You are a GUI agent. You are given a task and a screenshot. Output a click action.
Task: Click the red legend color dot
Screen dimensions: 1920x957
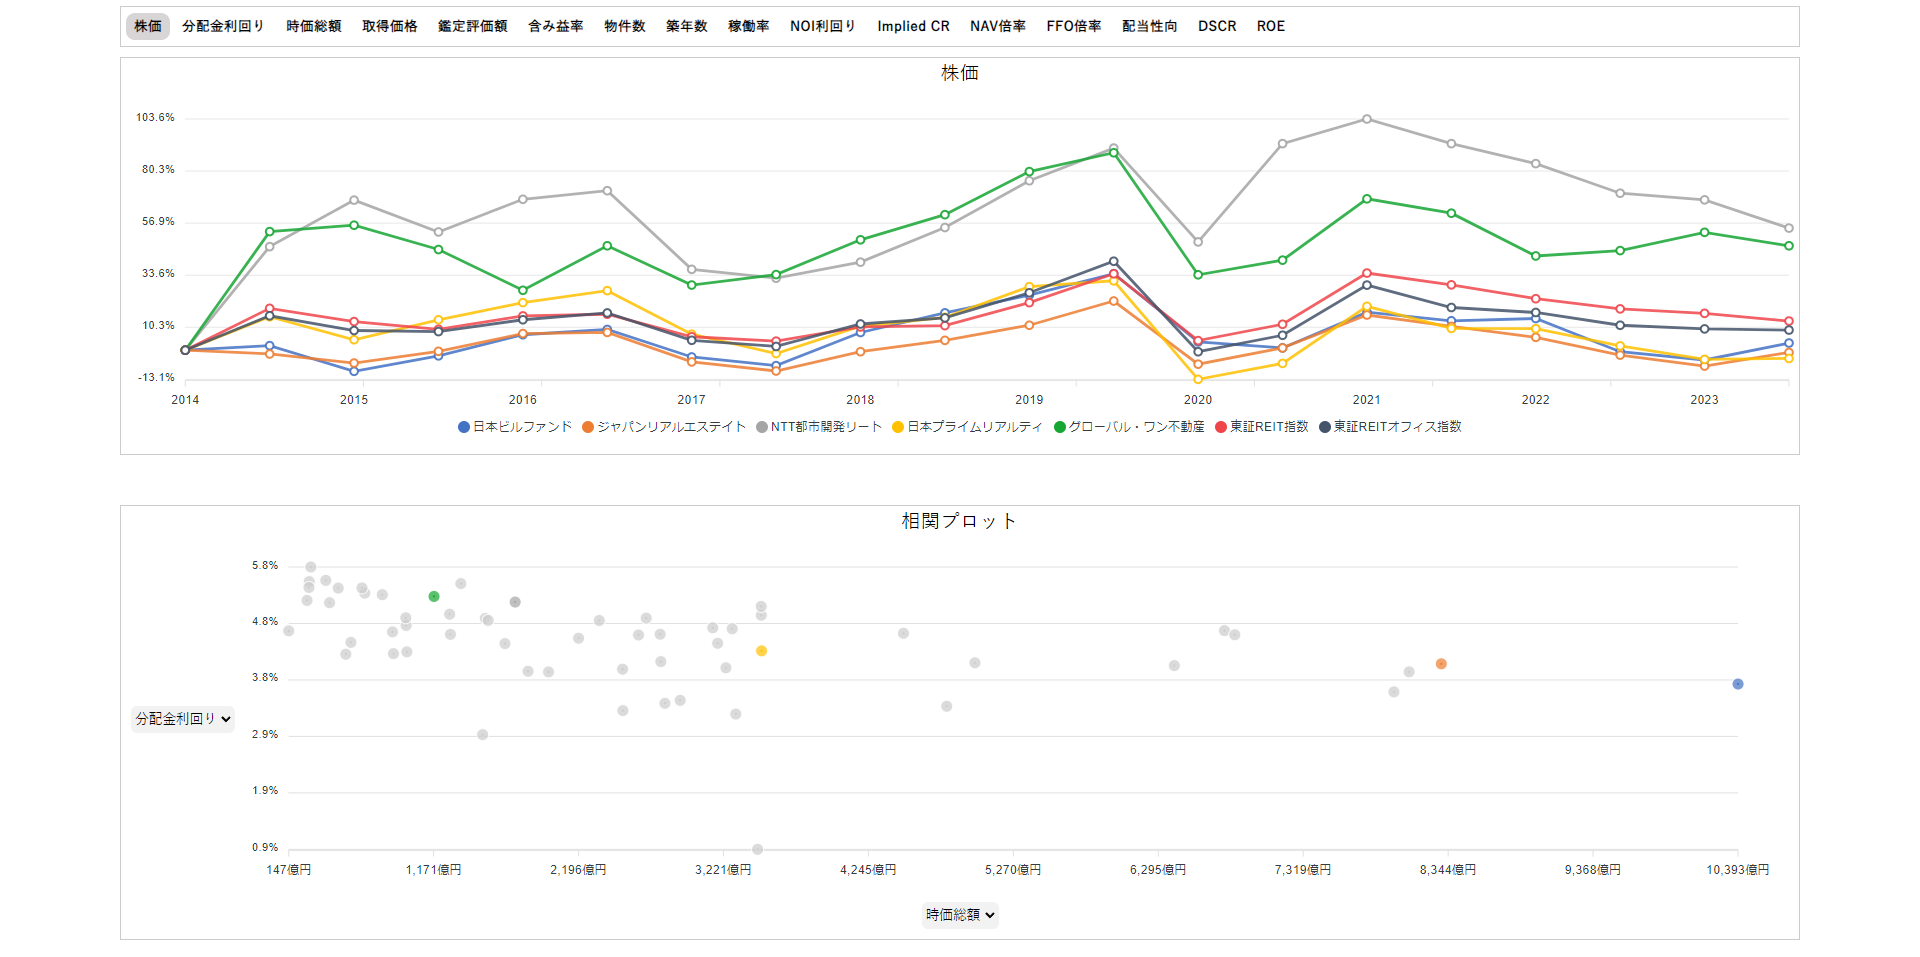pos(1221,427)
